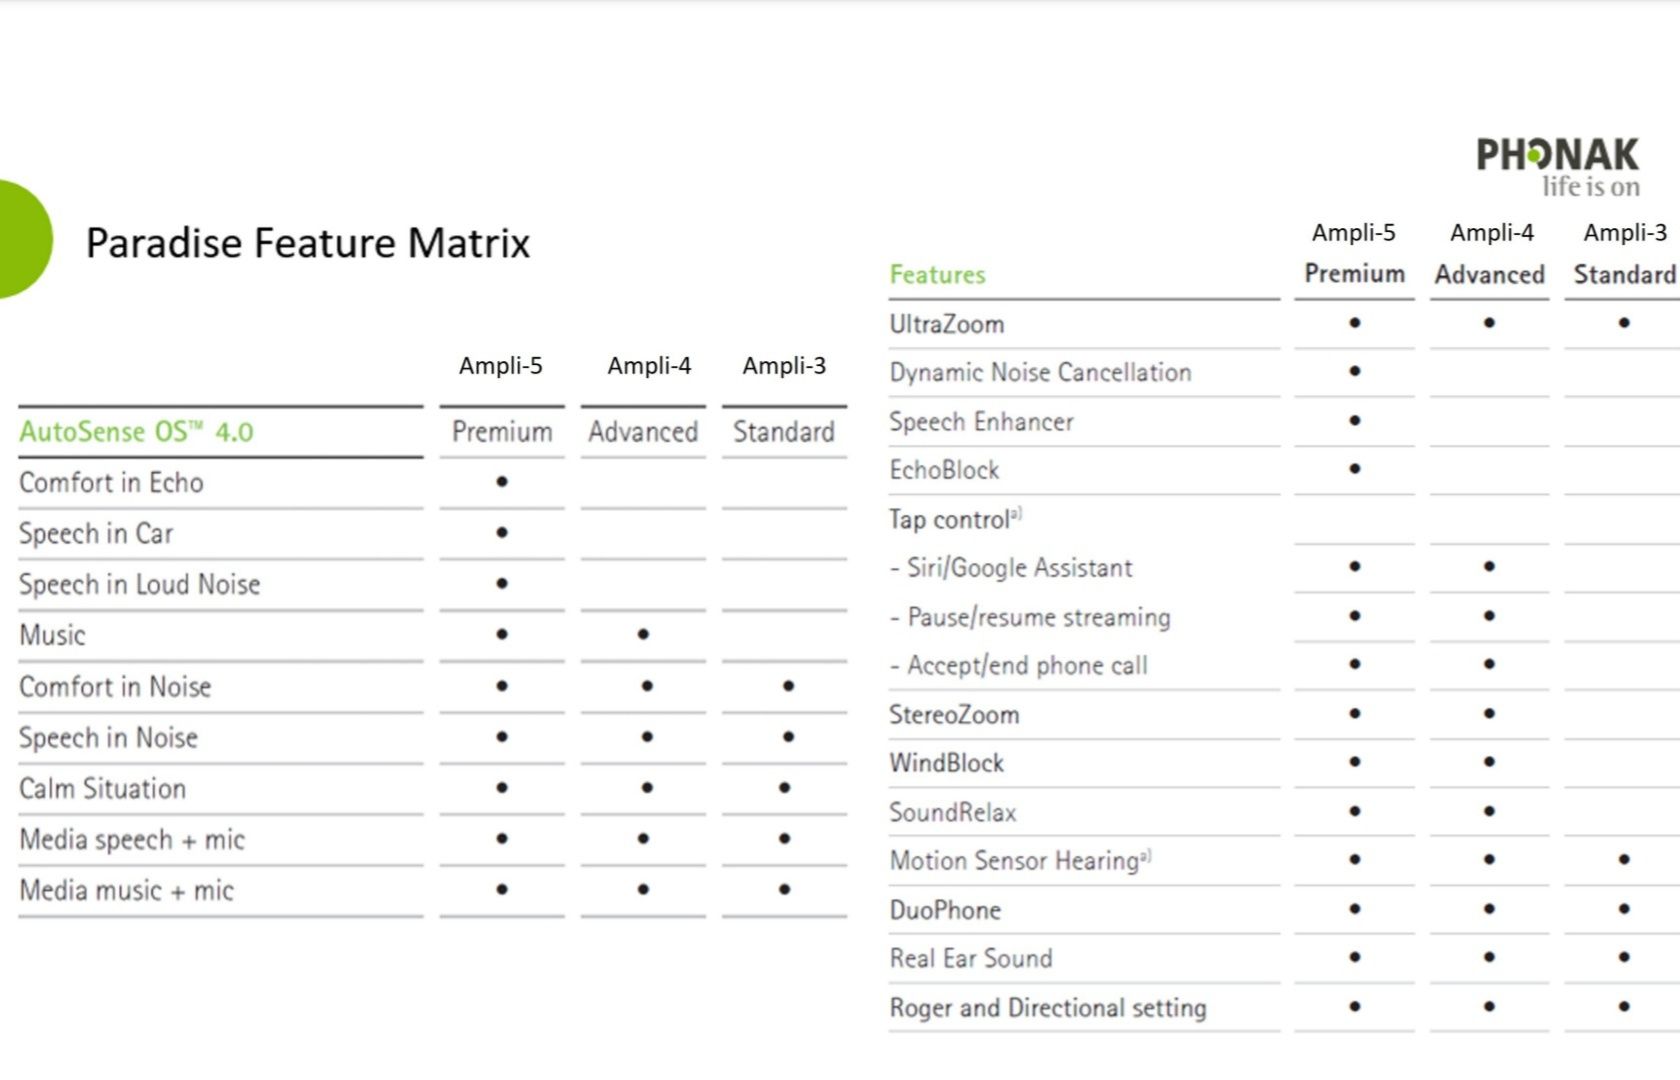Click the Standard dot for Comfort in Noise
This screenshot has width=1680, height=1080.
click(x=789, y=686)
